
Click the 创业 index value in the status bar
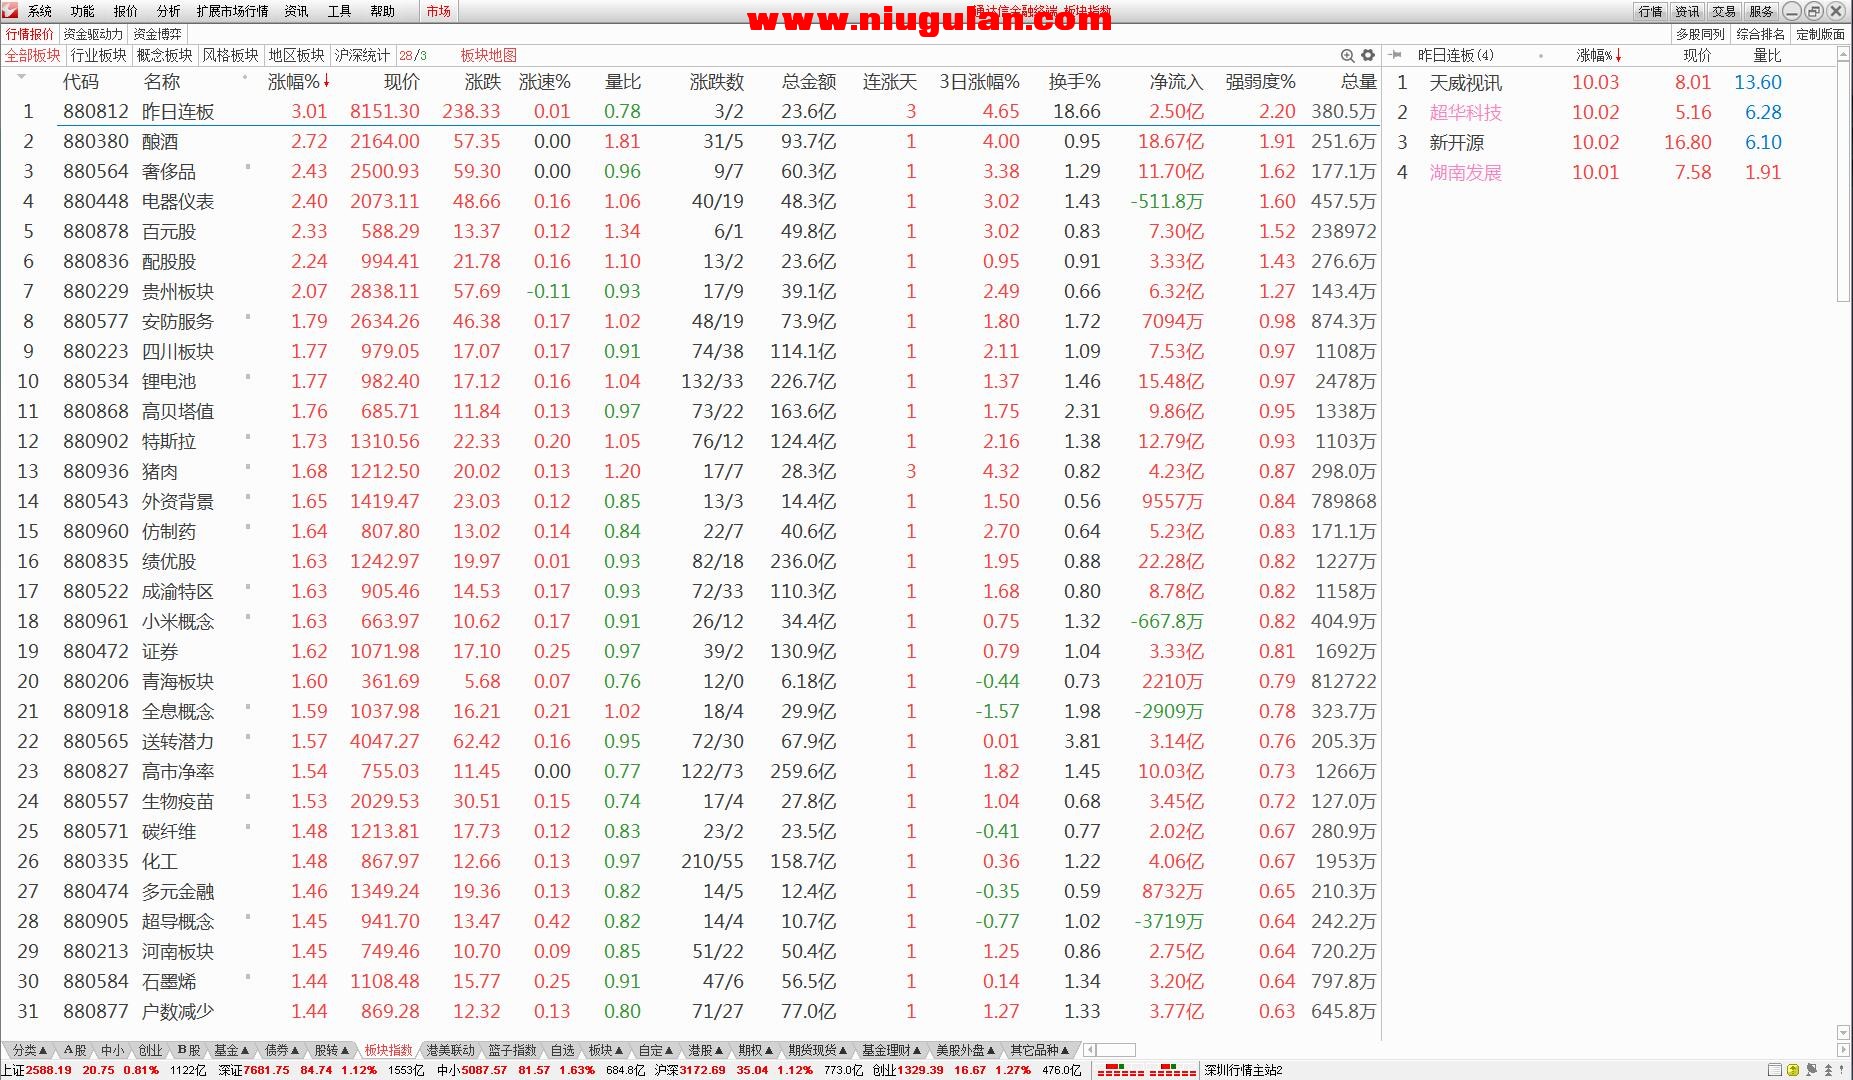coord(920,1070)
